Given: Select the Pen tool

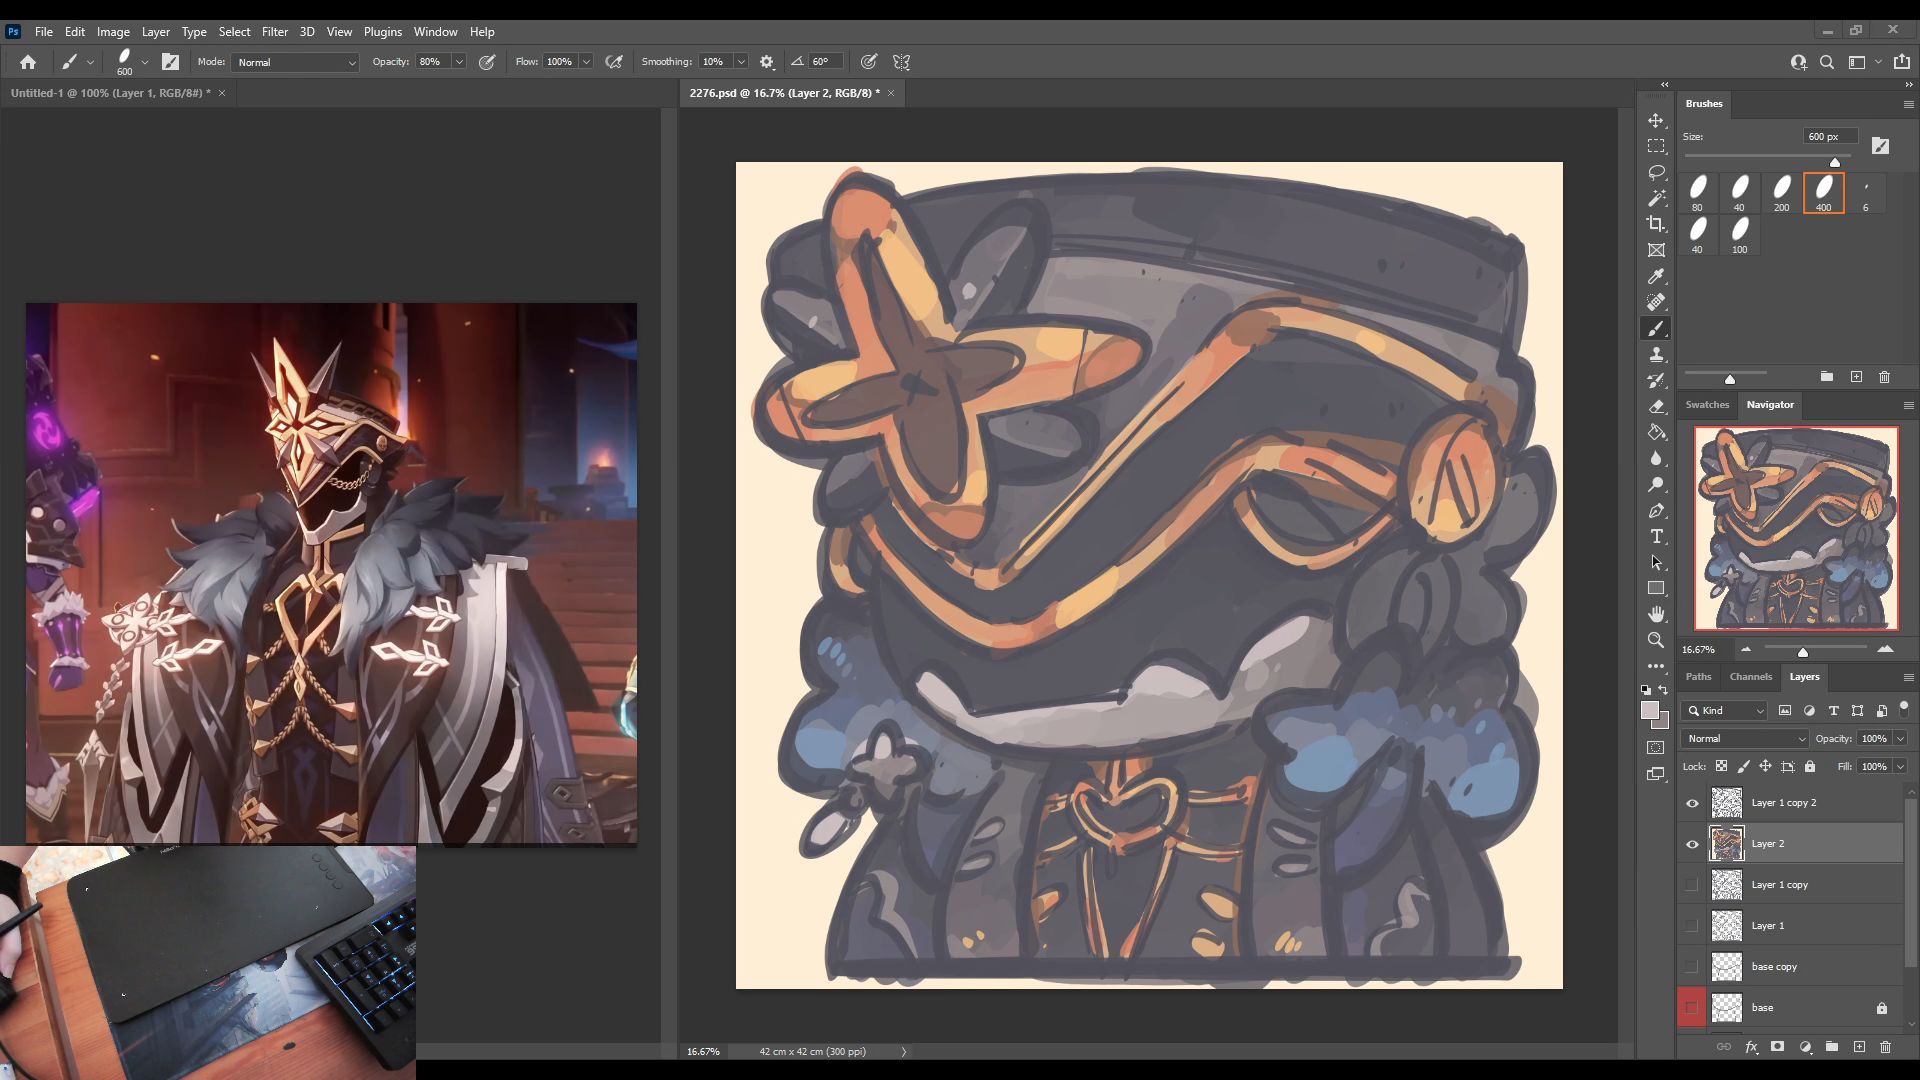Looking at the screenshot, I should (x=1656, y=510).
